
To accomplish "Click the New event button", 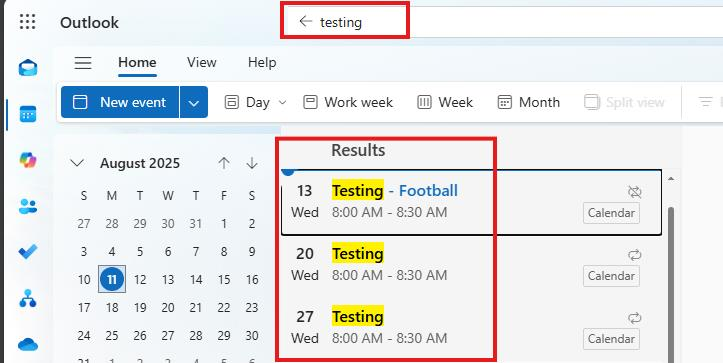I will click(x=120, y=102).
